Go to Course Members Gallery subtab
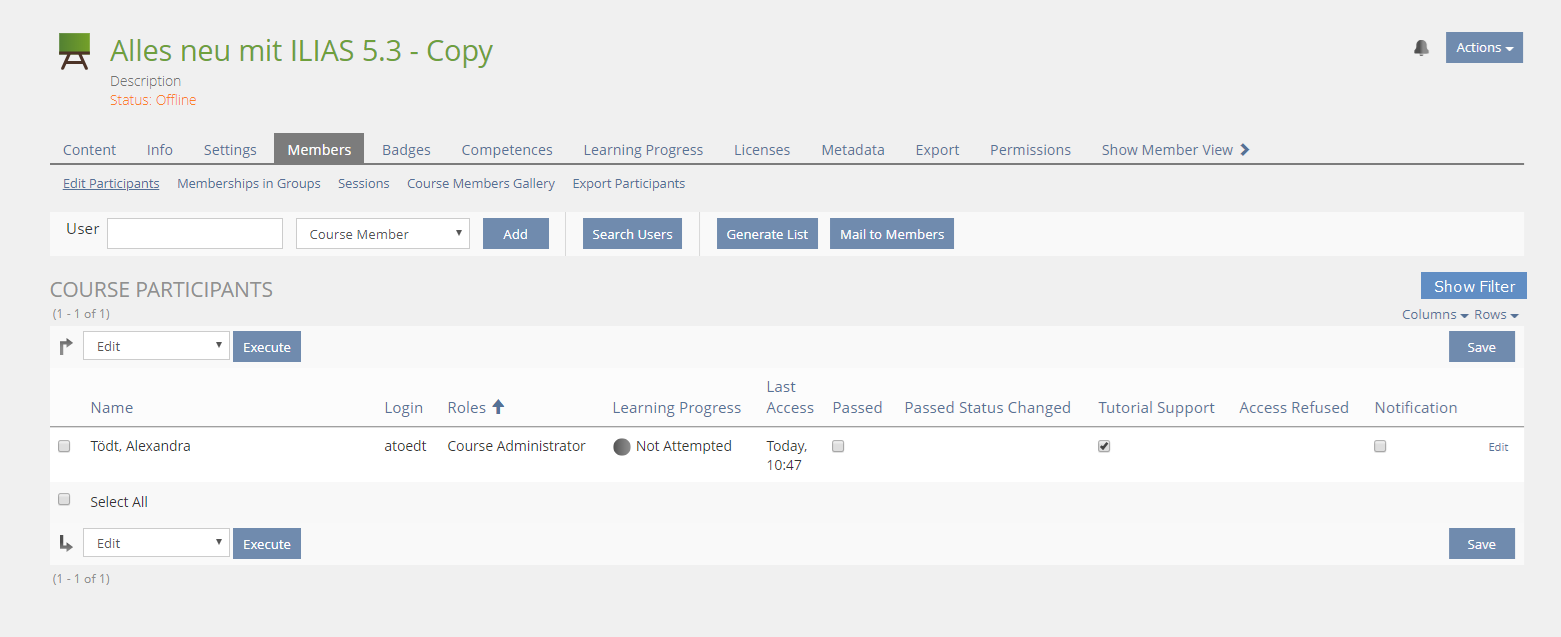 click(481, 184)
